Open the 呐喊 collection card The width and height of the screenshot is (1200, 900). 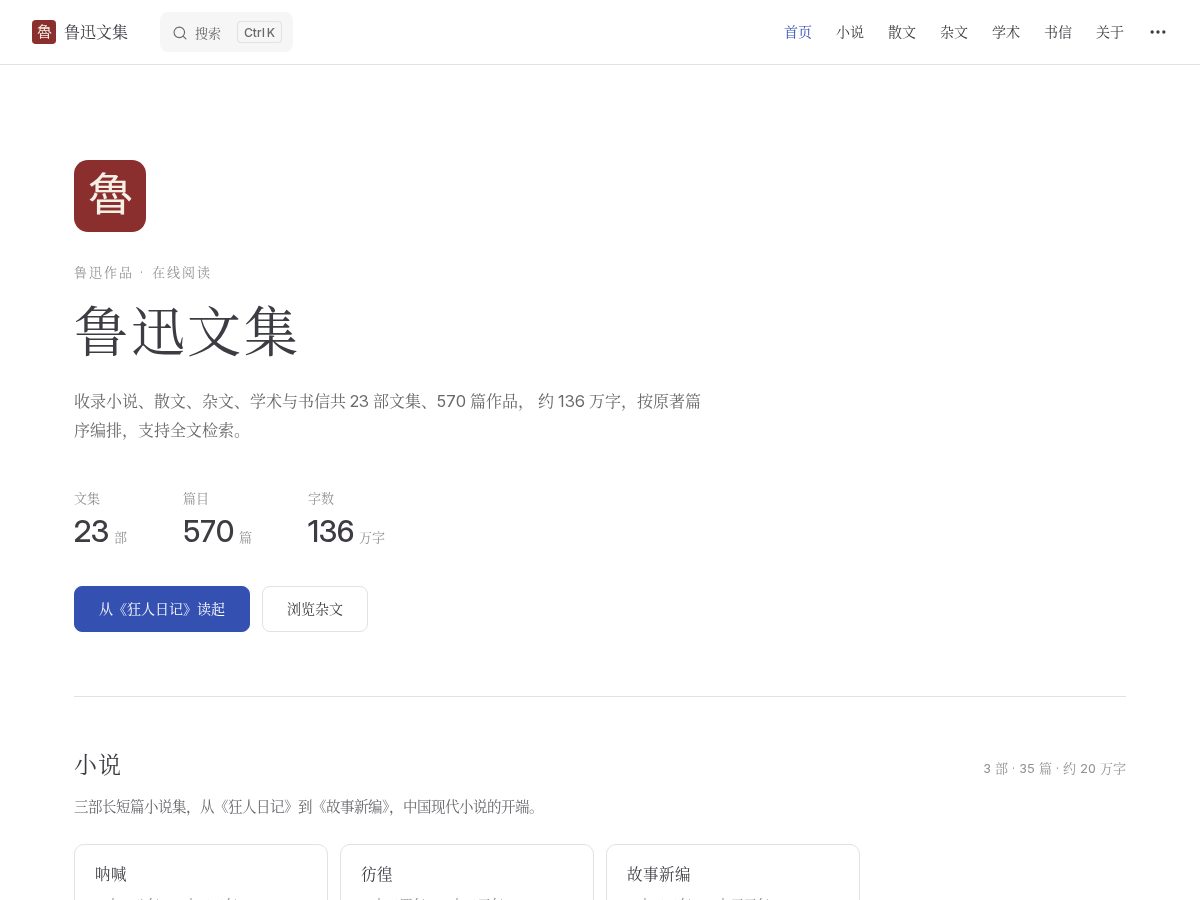[x=201, y=872]
